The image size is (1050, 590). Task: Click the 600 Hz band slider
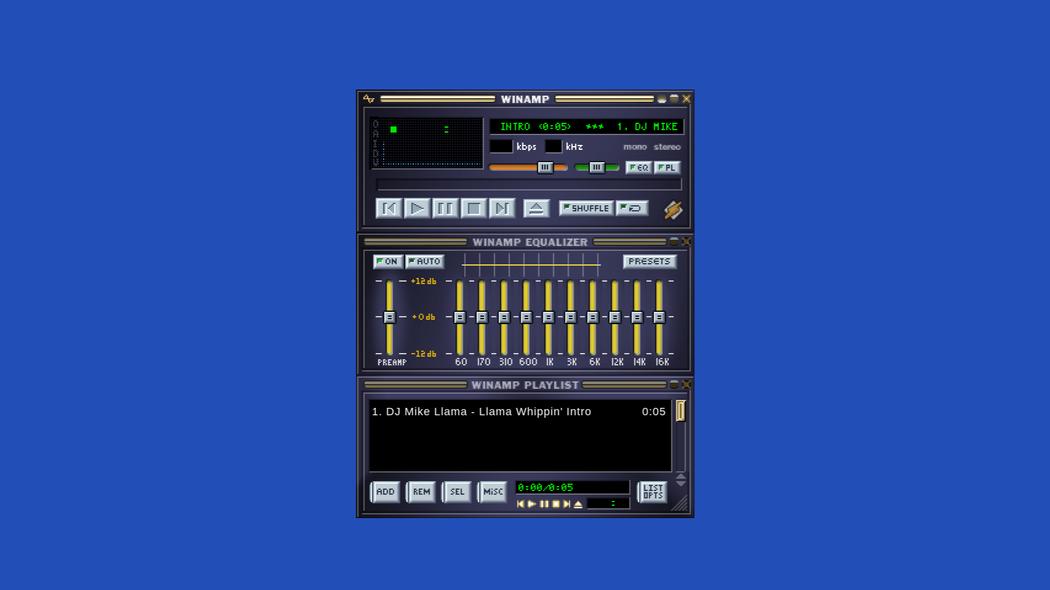point(526,317)
